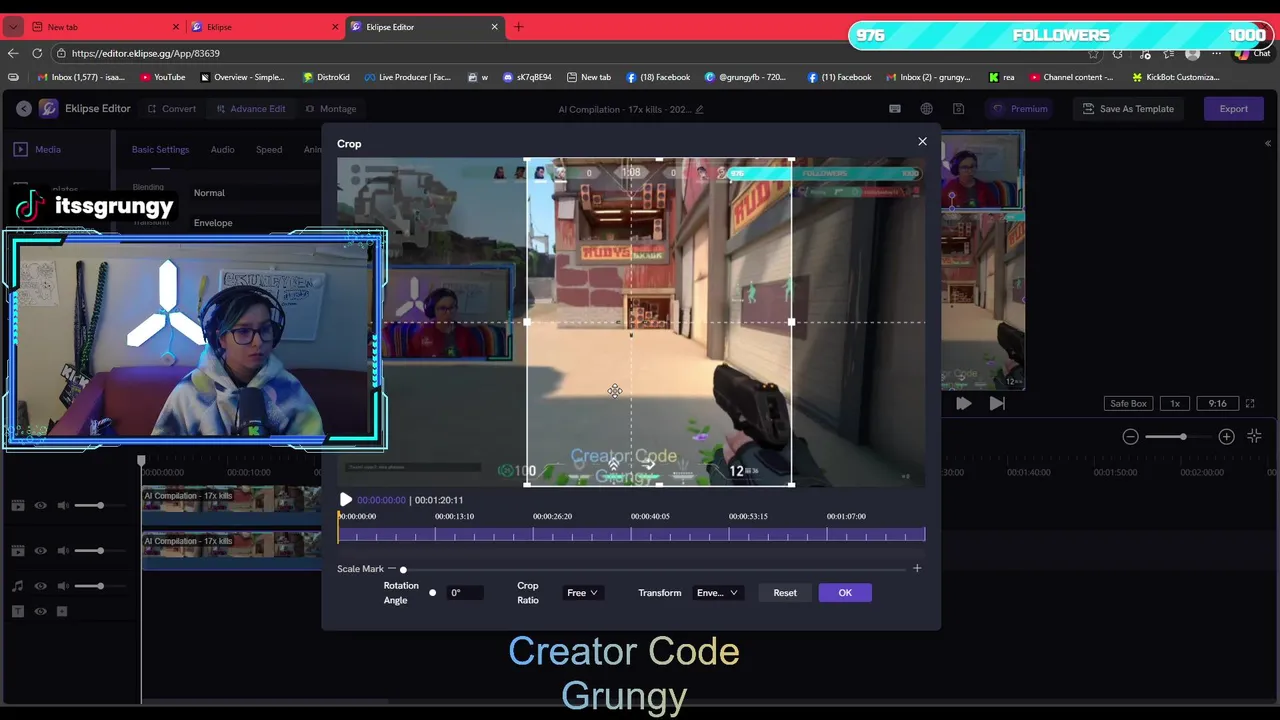Open the Speed settings tab

(269, 149)
